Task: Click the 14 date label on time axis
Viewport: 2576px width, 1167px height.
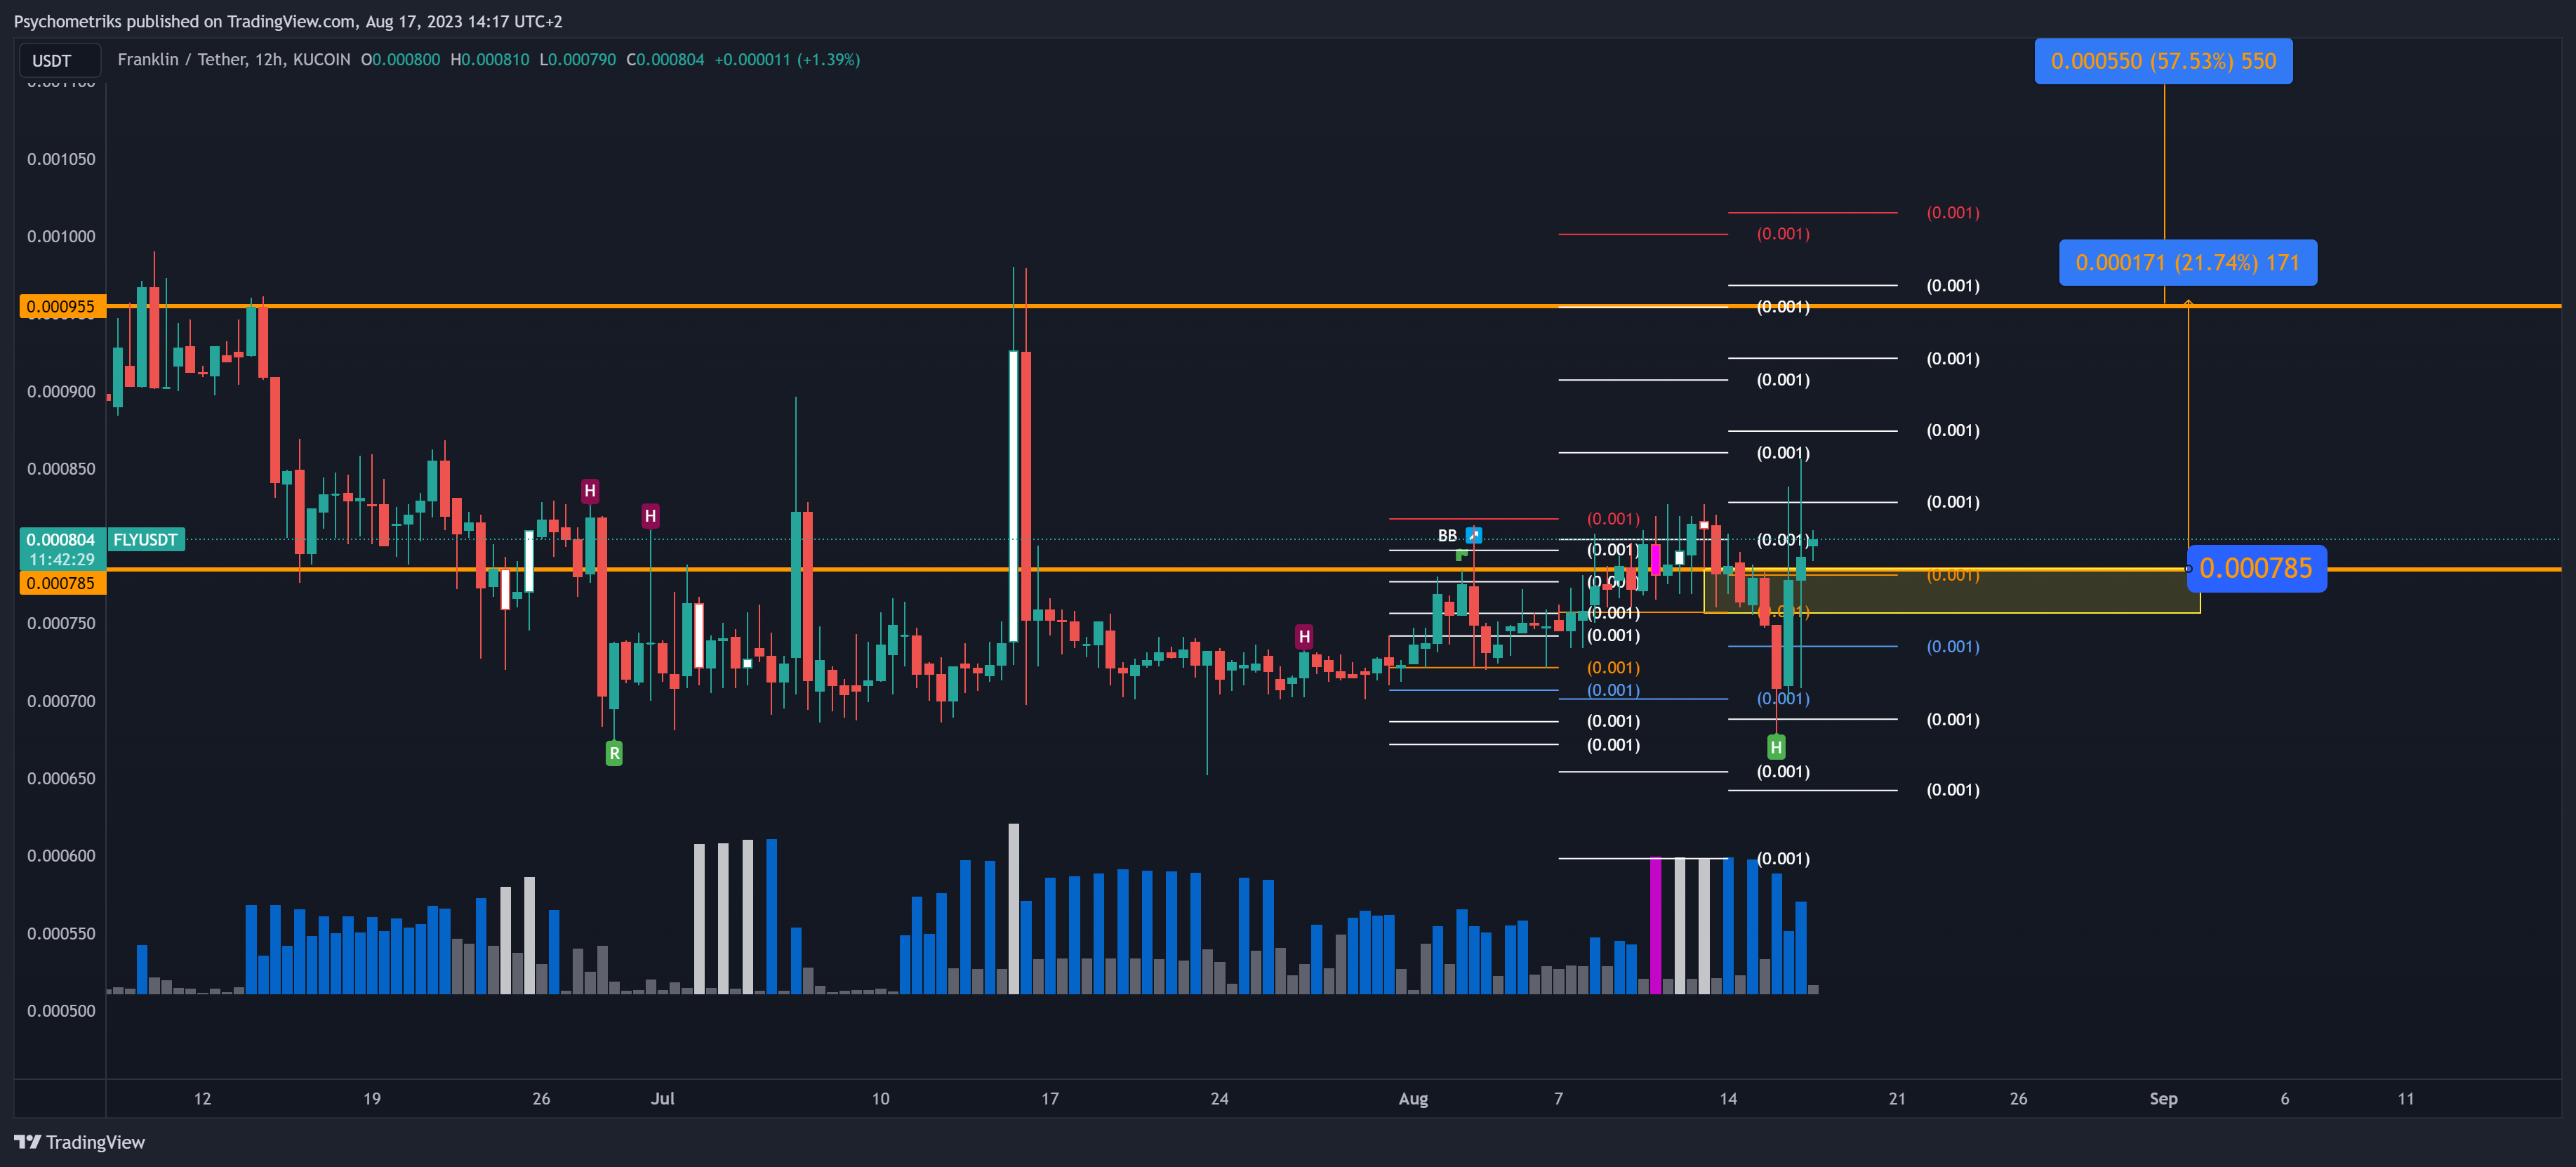Action: point(1728,1099)
